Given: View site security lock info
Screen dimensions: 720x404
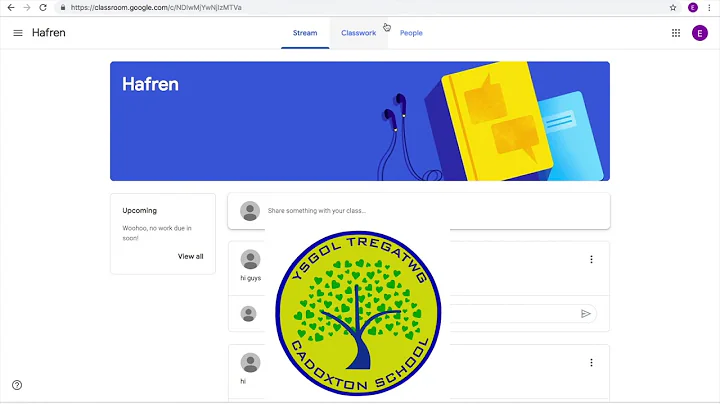Looking at the screenshot, I should [x=63, y=7].
